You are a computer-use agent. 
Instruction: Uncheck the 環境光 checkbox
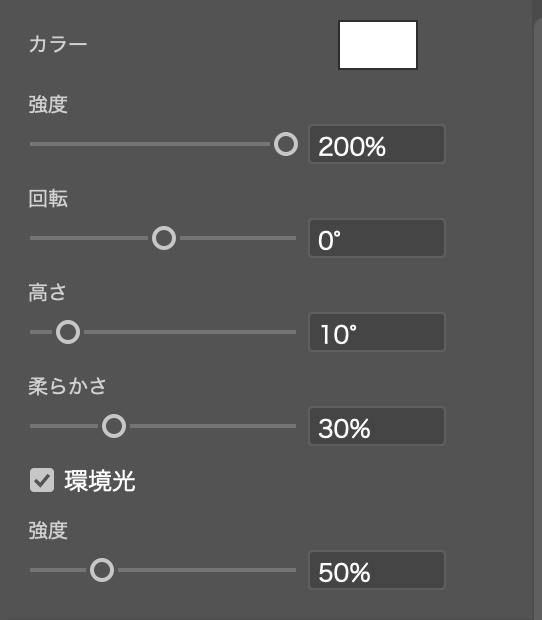pos(42,480)
